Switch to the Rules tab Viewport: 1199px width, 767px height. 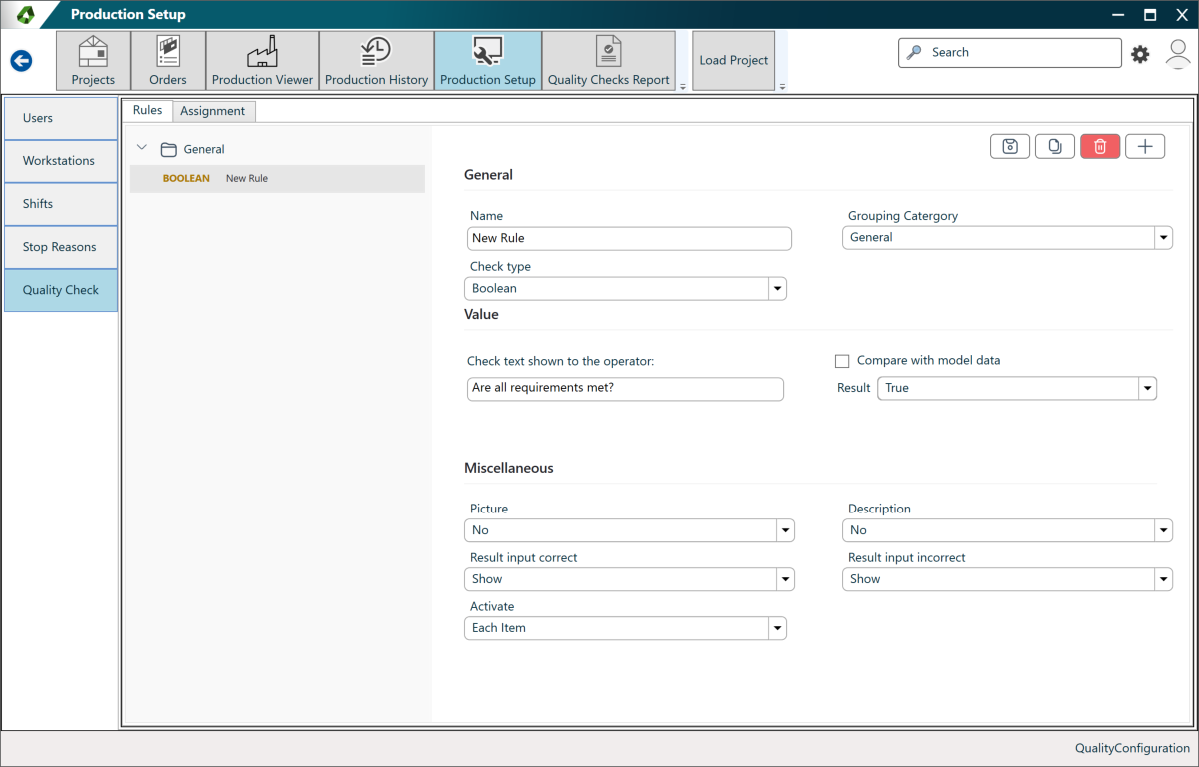click(148, 110)
